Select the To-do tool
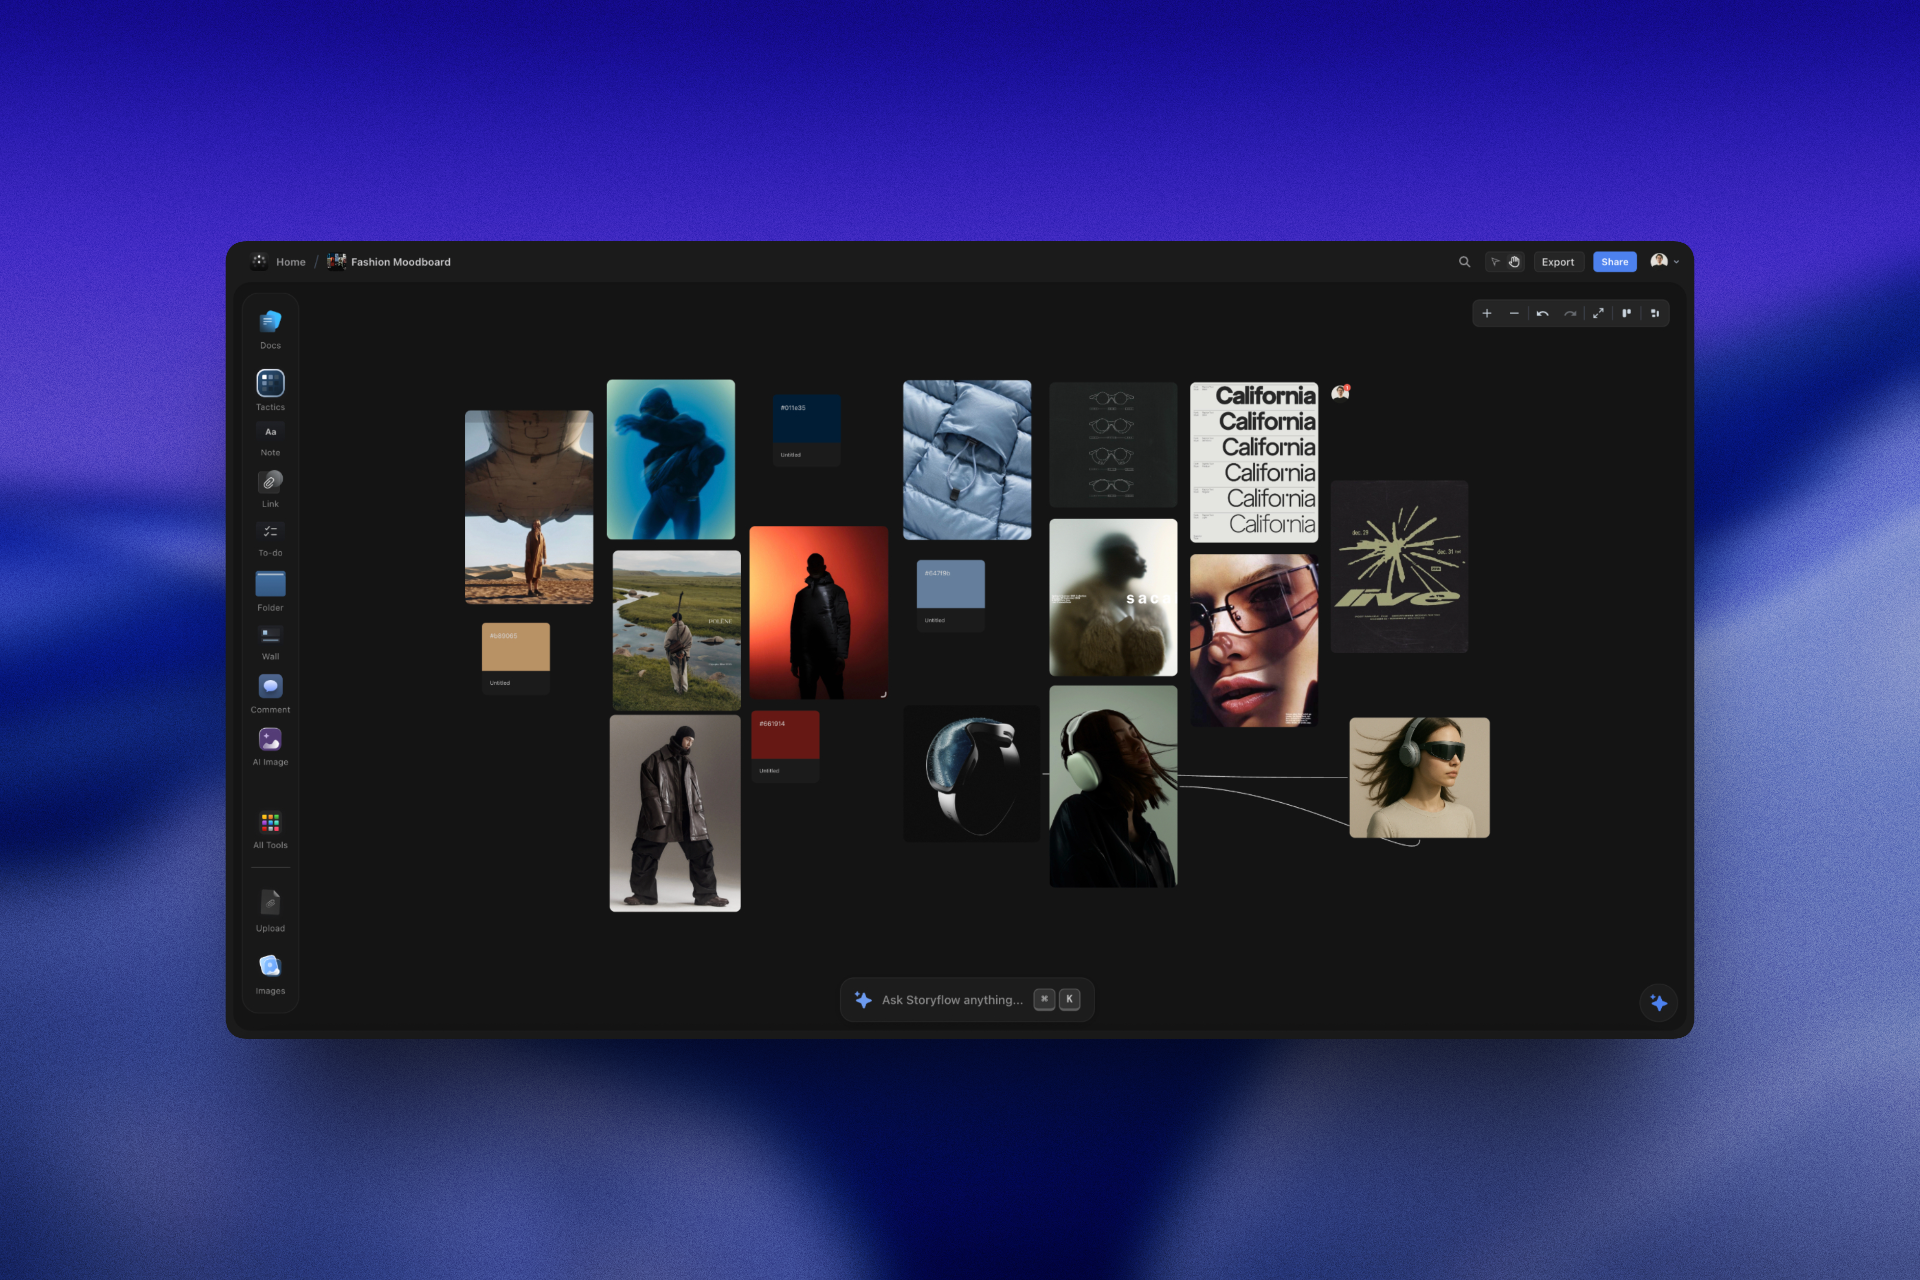This screenshot has height=1280, width=1920. pyautogui.click(x=270, y=532)
